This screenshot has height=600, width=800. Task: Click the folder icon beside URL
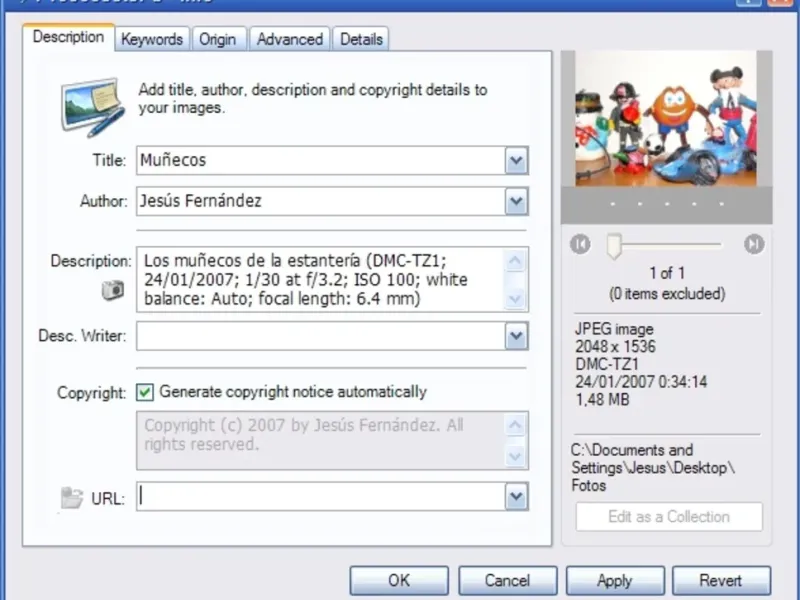[71, 498]
